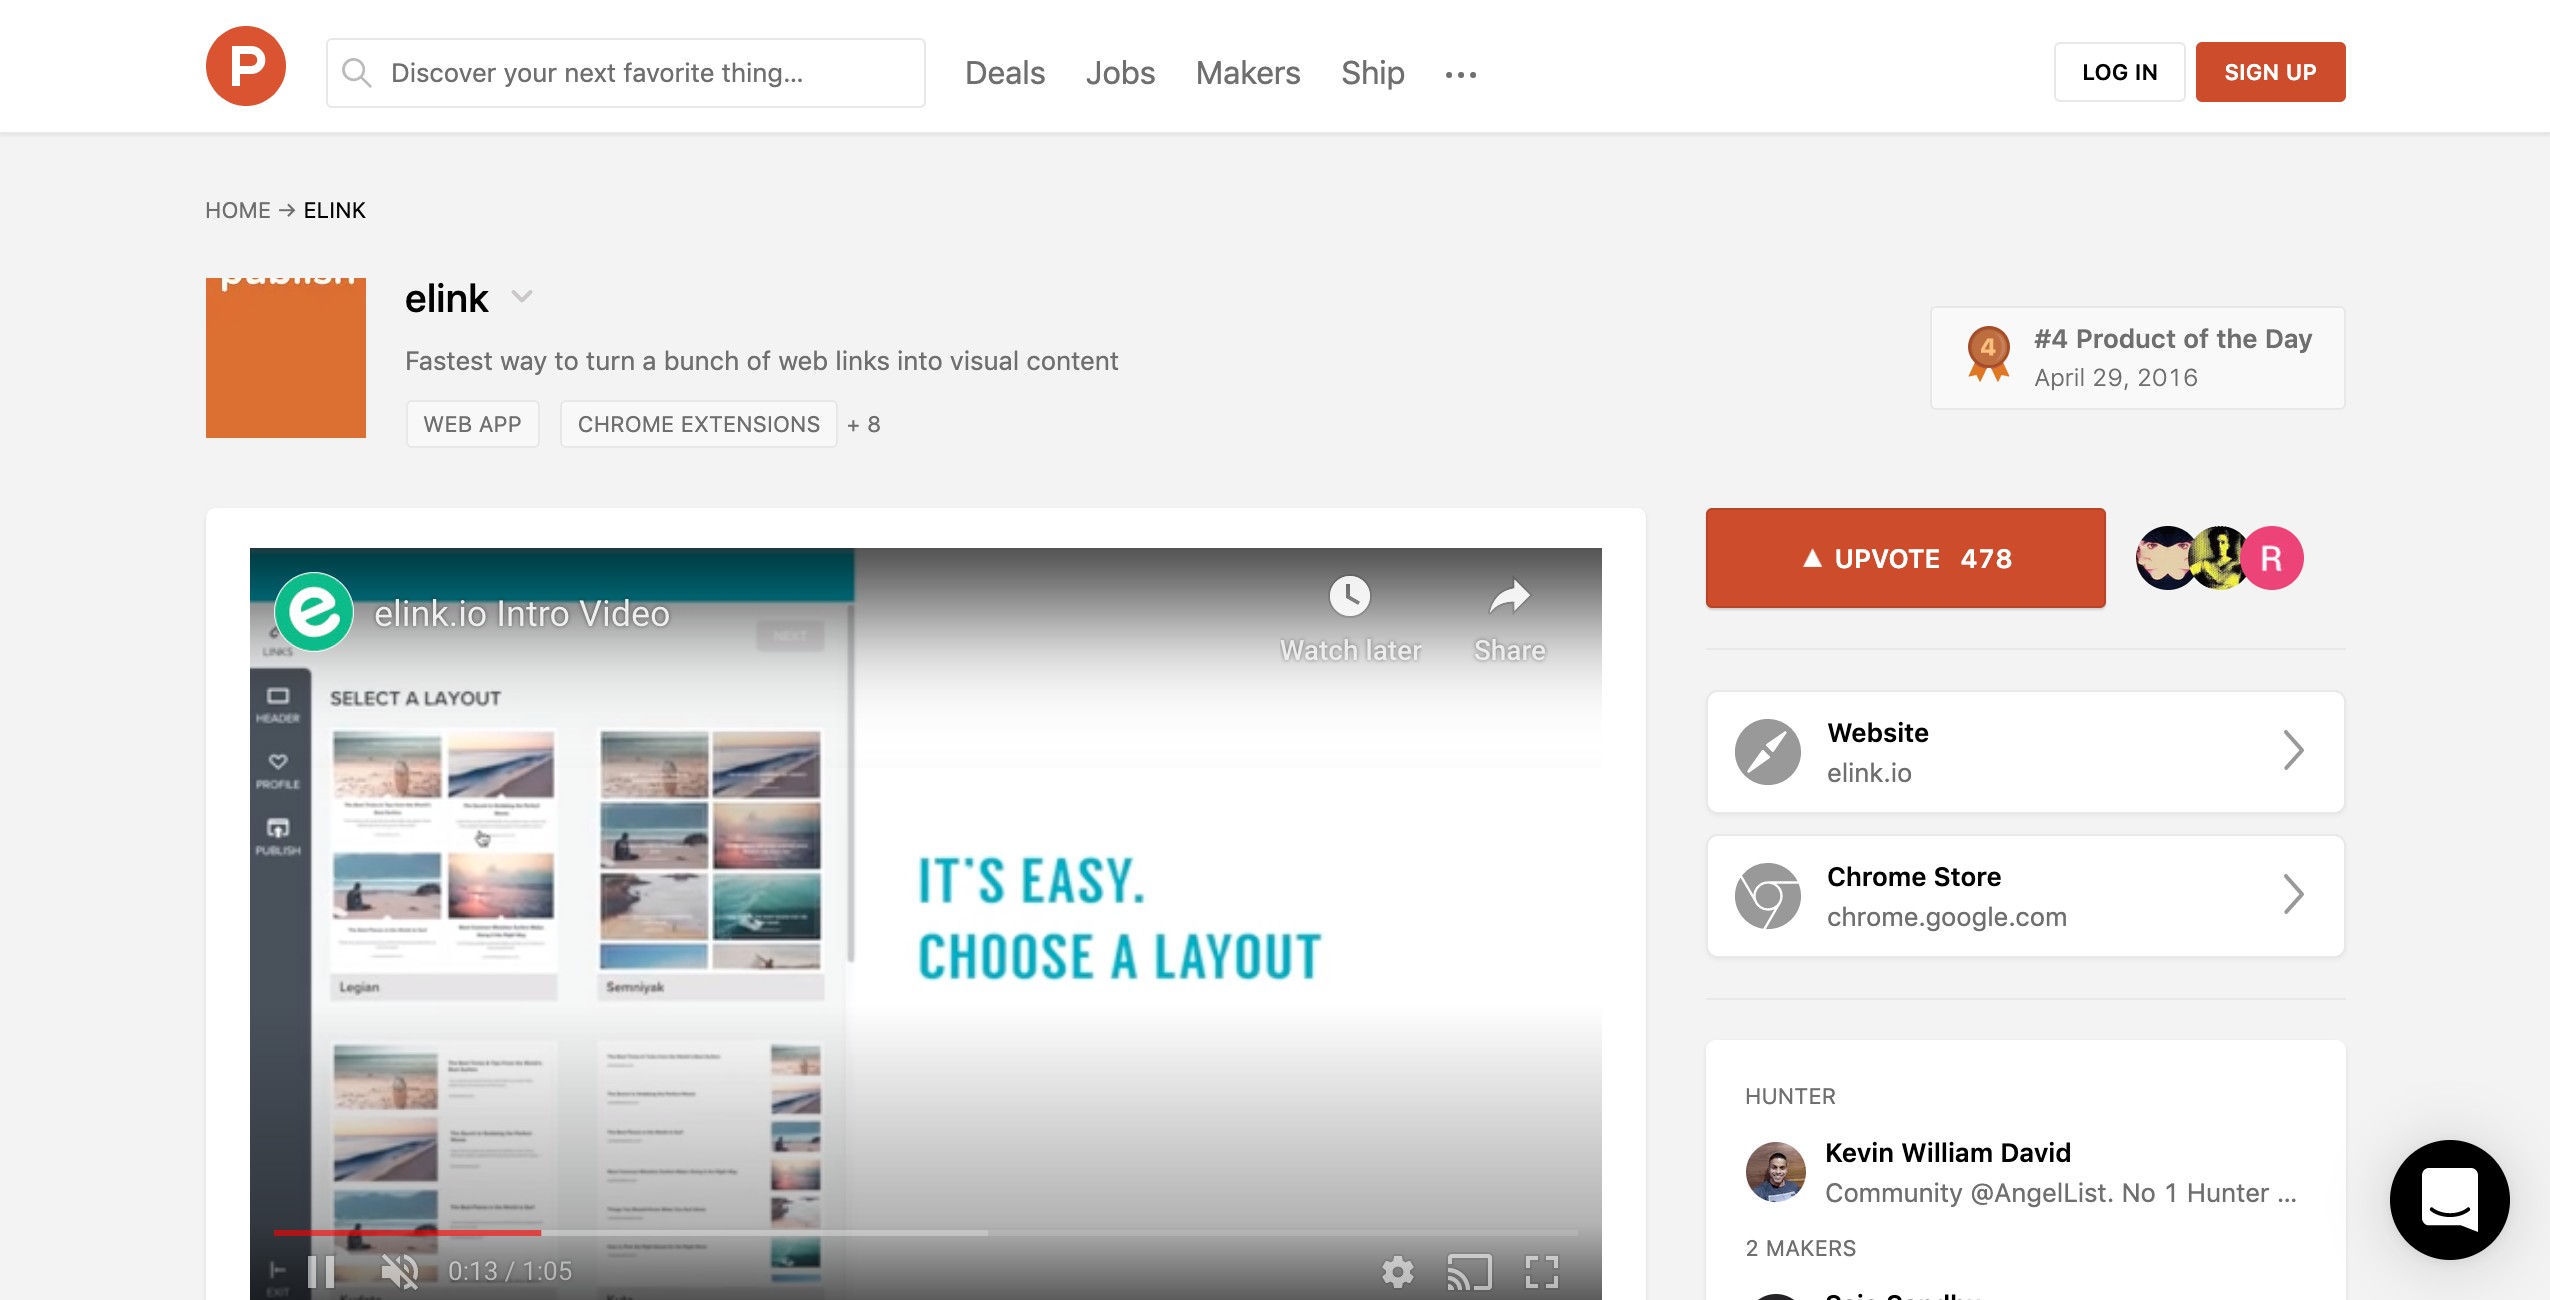The image size is (2550, 1300).
Task: Unmute the video sound
Action: pos(400,1271)
